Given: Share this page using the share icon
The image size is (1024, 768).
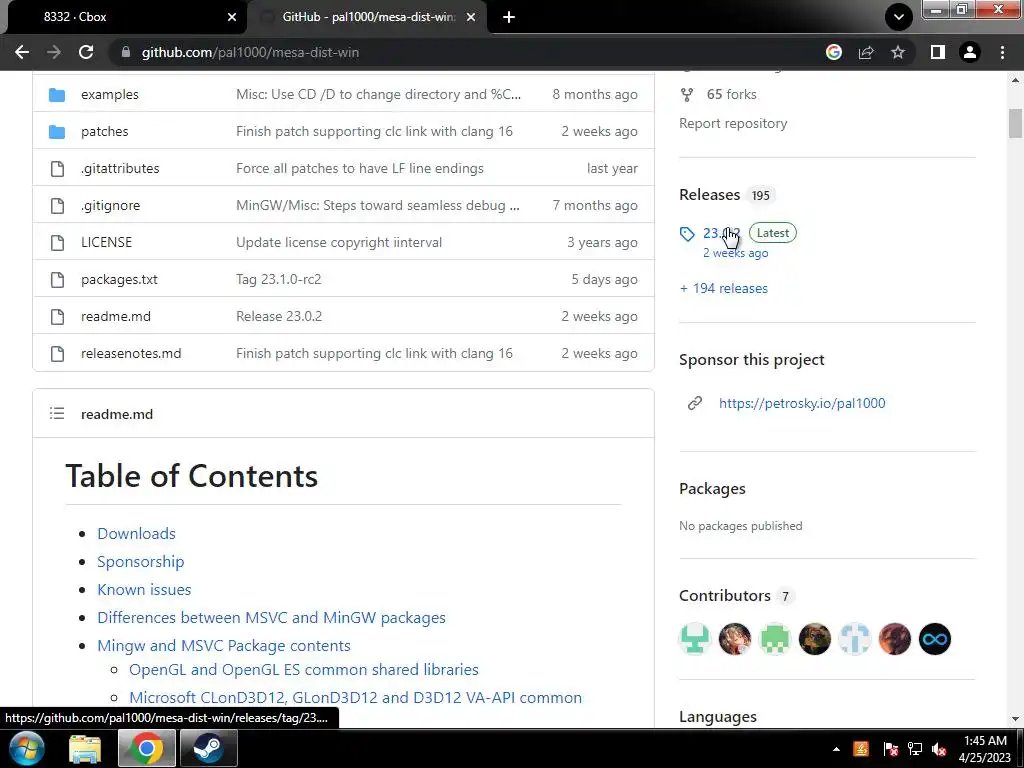Looking at the screenshot, I should [x=866, y=52].
